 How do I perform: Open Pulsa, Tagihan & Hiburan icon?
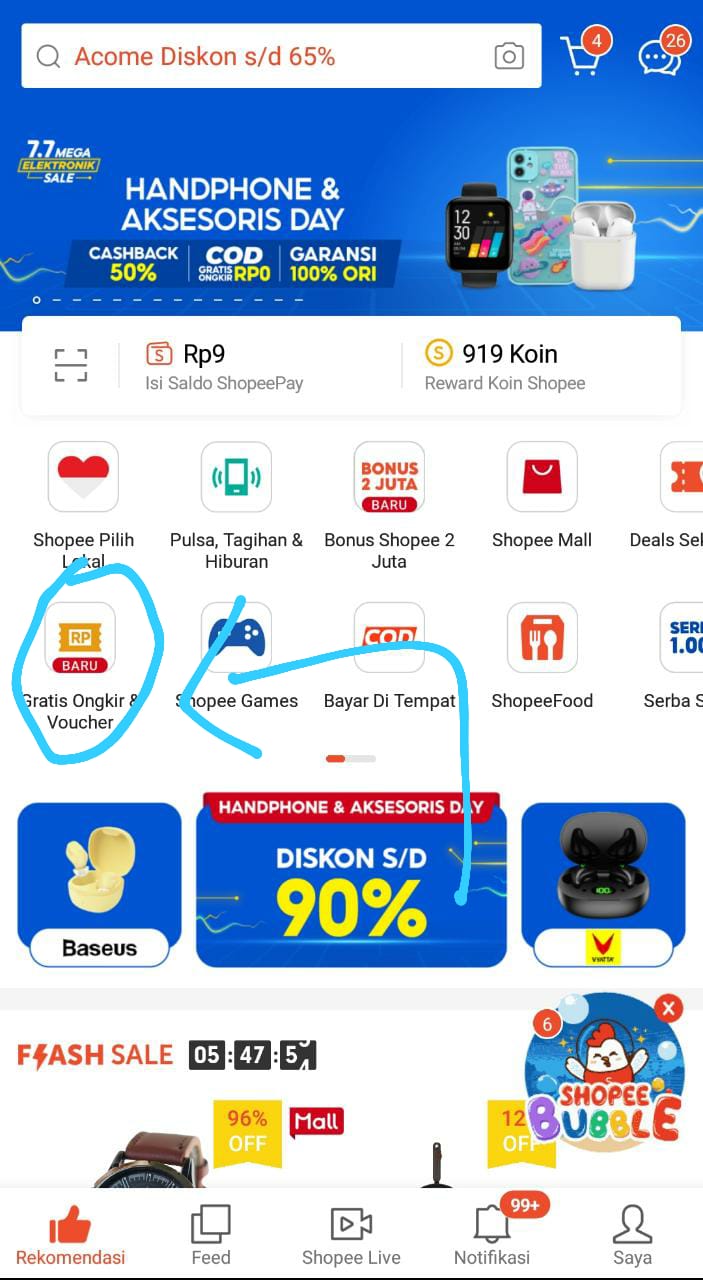[236, 477]
